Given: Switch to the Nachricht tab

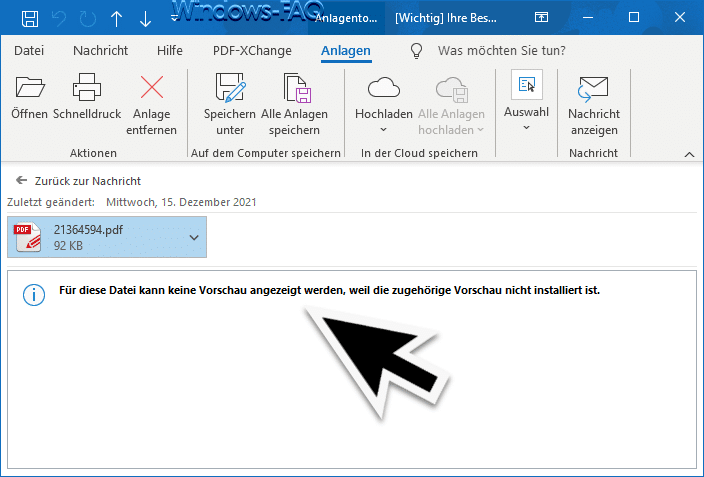Looking at the screenshot, I should pyautogui.click(x=100, y=50).
